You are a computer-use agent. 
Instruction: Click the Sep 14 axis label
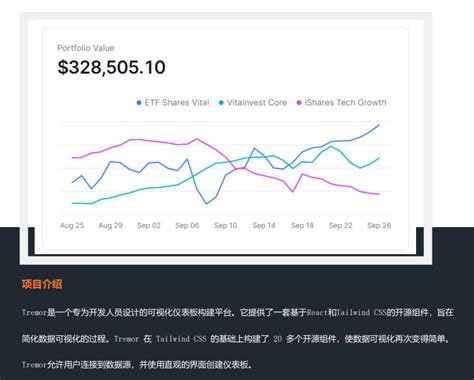pyautogui.click(x=264, y=226)
